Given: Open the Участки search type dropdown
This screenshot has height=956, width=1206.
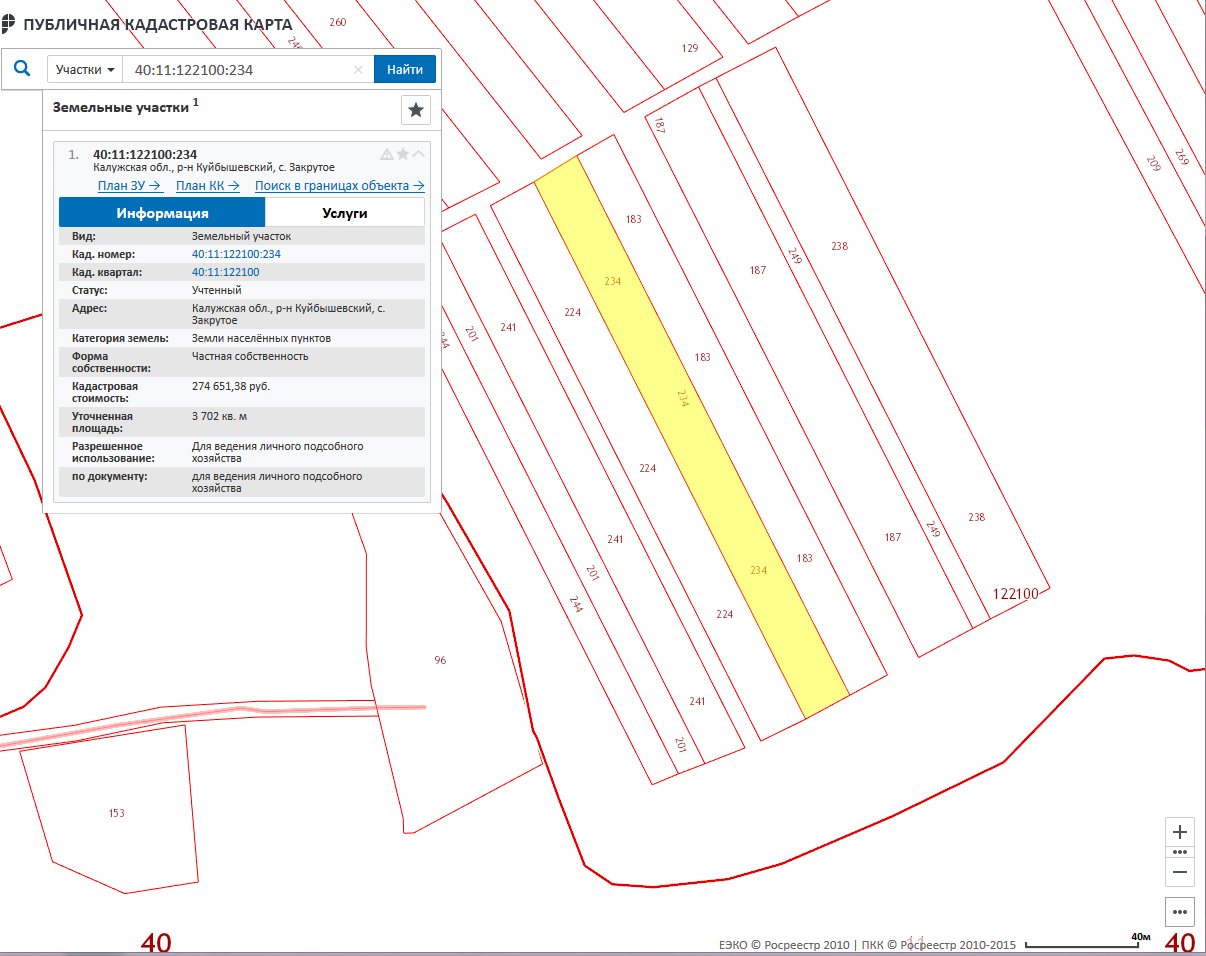Looking at the screenshot, I should click(86, 70).
